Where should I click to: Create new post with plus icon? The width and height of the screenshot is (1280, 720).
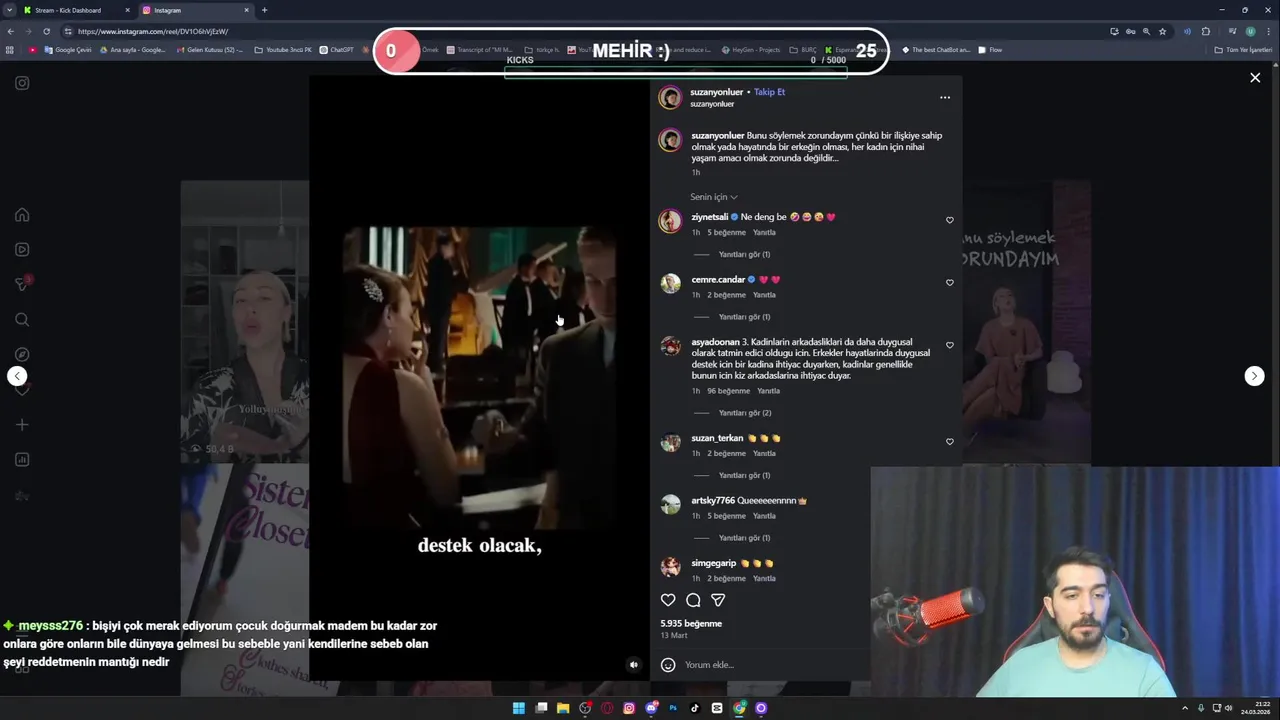[x=22, y=424]
